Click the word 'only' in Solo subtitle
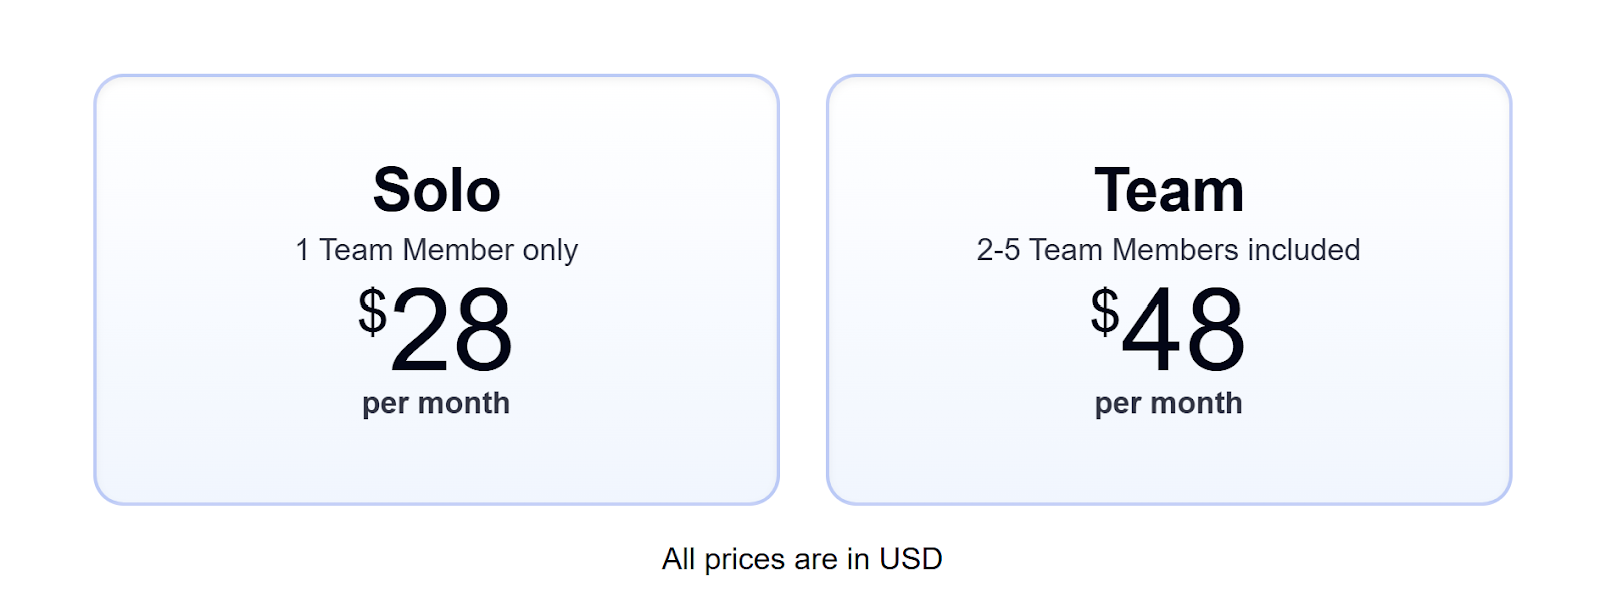Viewport: 1600px width, 610px height. (550, 250)
